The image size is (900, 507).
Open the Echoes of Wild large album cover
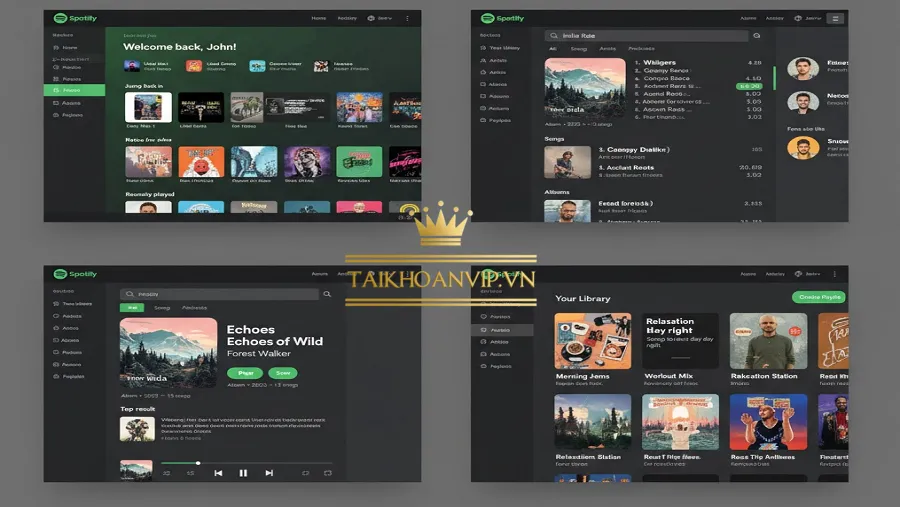coord(168,353)
